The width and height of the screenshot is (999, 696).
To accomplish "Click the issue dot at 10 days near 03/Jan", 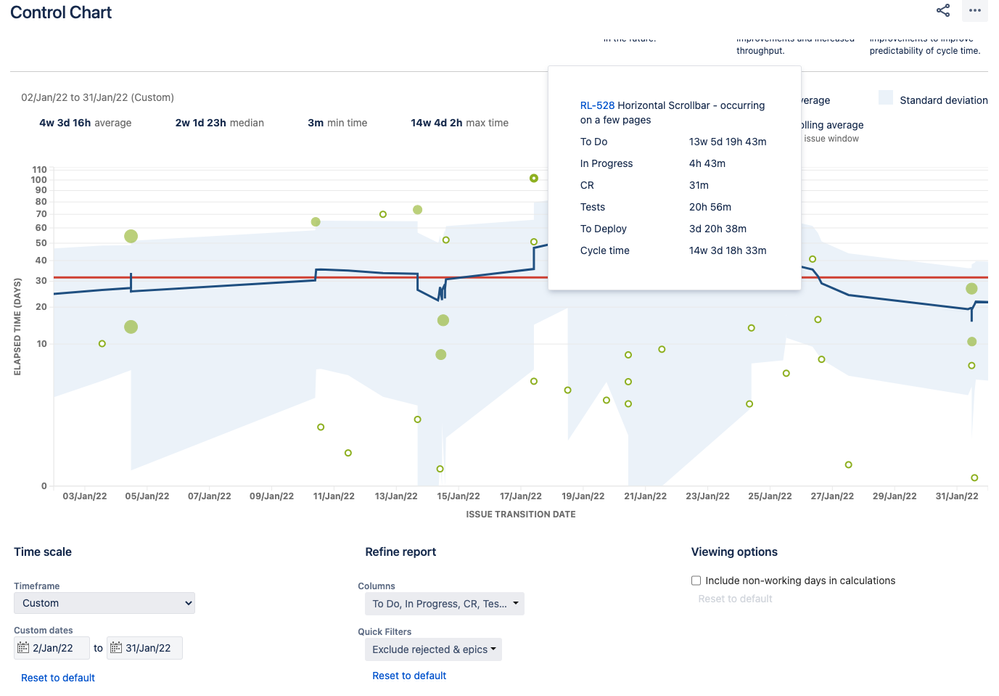I will click(x=102, y=344).
